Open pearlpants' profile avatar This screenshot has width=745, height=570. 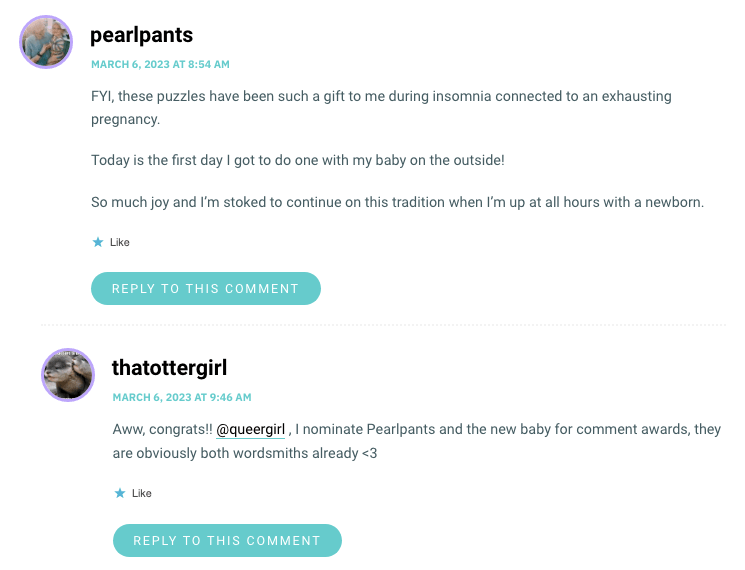pyautogui.click(x=46, y=42)
